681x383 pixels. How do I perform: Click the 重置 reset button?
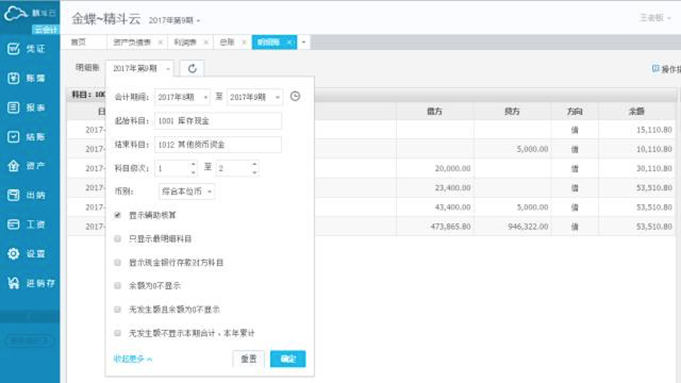pos(249,359)
